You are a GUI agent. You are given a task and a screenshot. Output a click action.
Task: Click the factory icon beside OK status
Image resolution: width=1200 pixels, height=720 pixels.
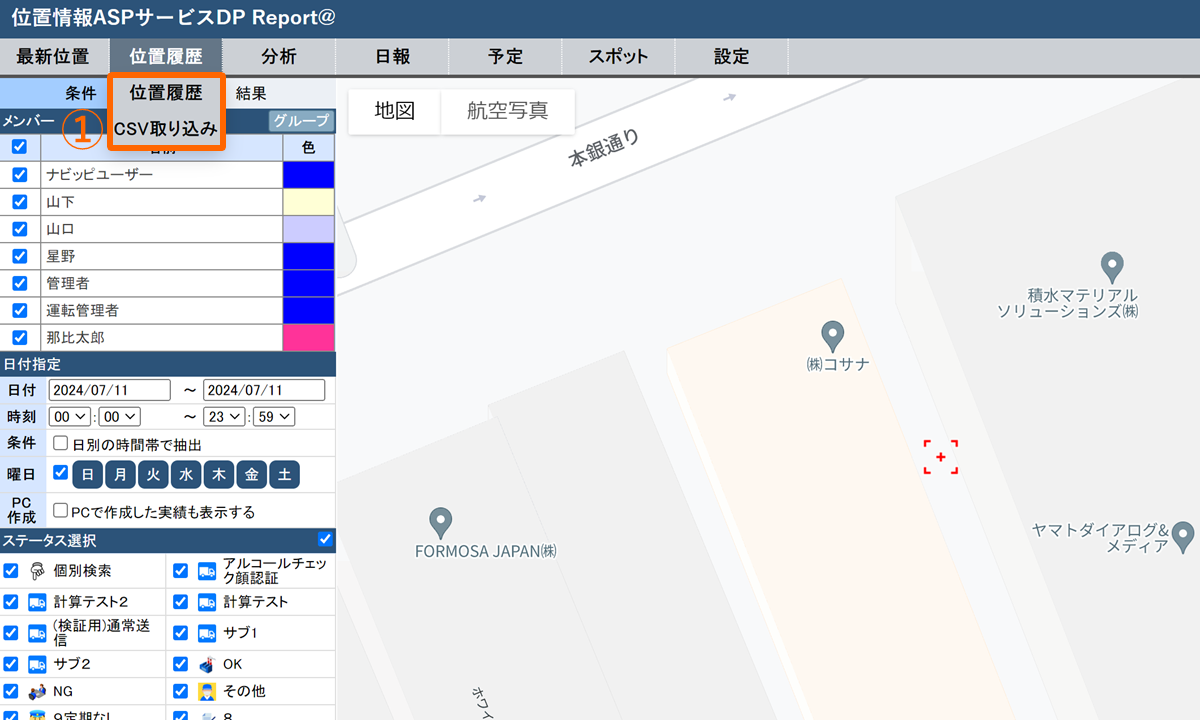(207, 664)
